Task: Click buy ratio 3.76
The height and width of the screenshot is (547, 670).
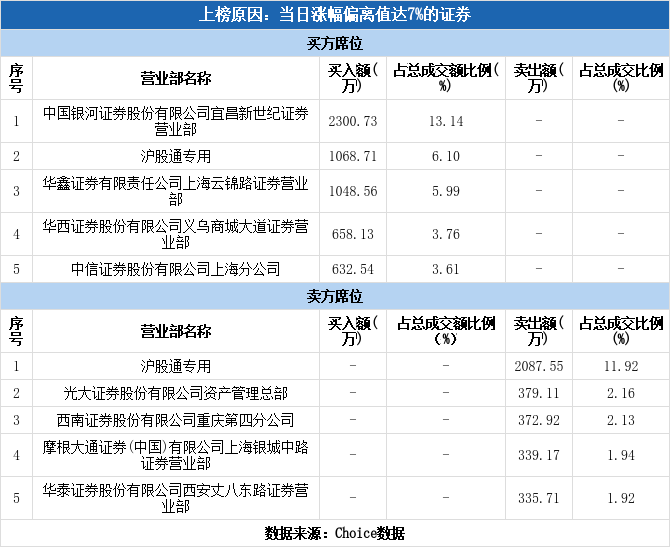Action: tap(446, 234)
